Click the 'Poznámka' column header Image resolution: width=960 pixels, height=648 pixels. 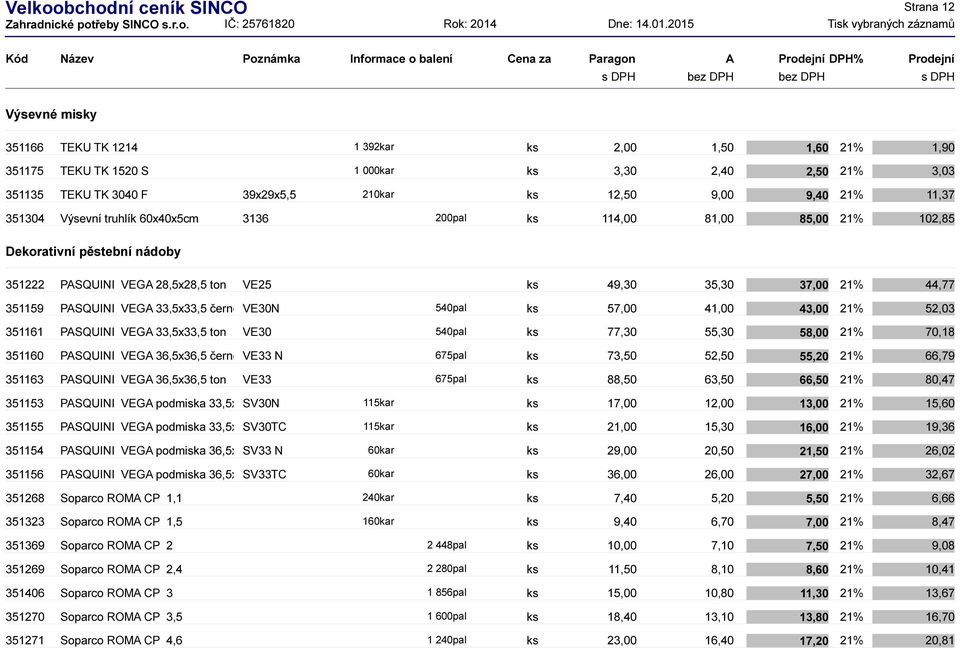[271, 59]
